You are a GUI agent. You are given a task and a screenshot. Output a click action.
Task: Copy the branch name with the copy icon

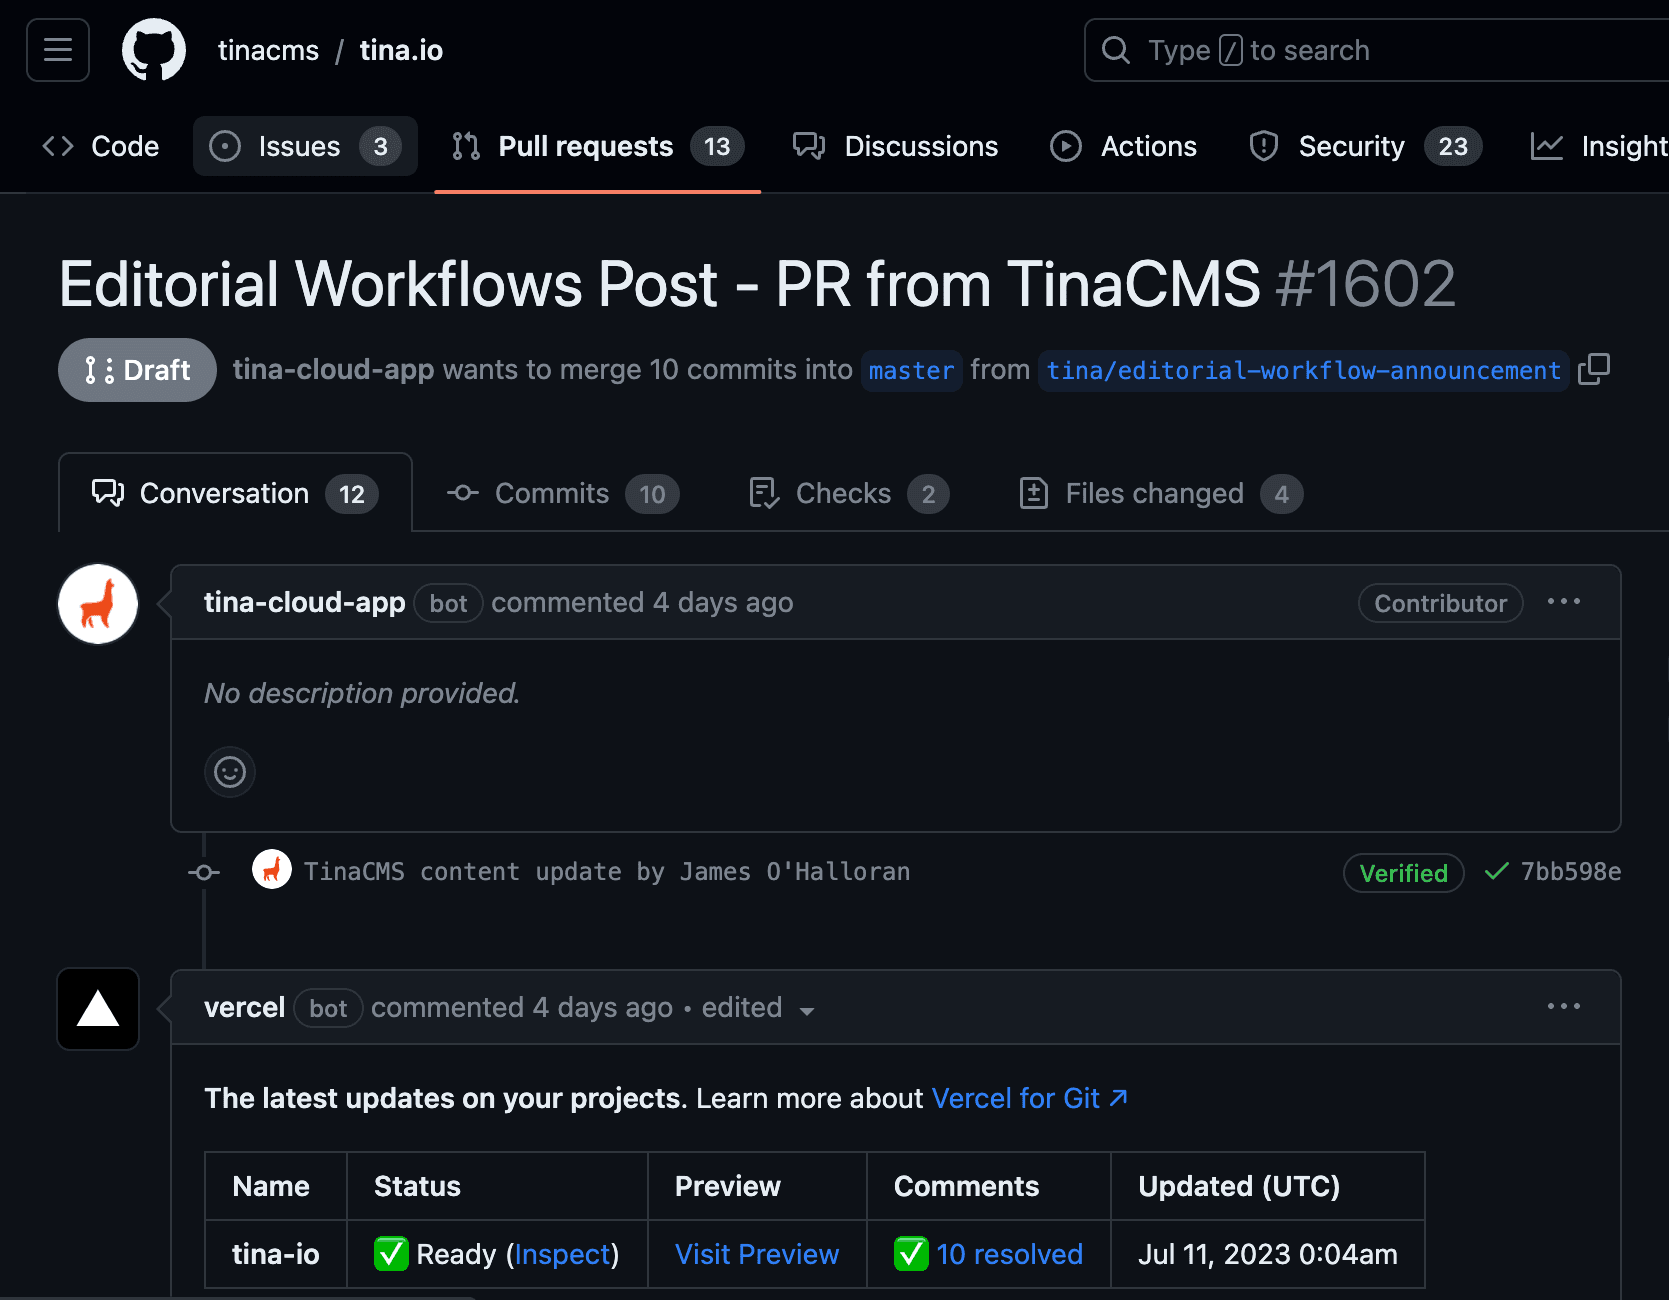[1593, 369]
